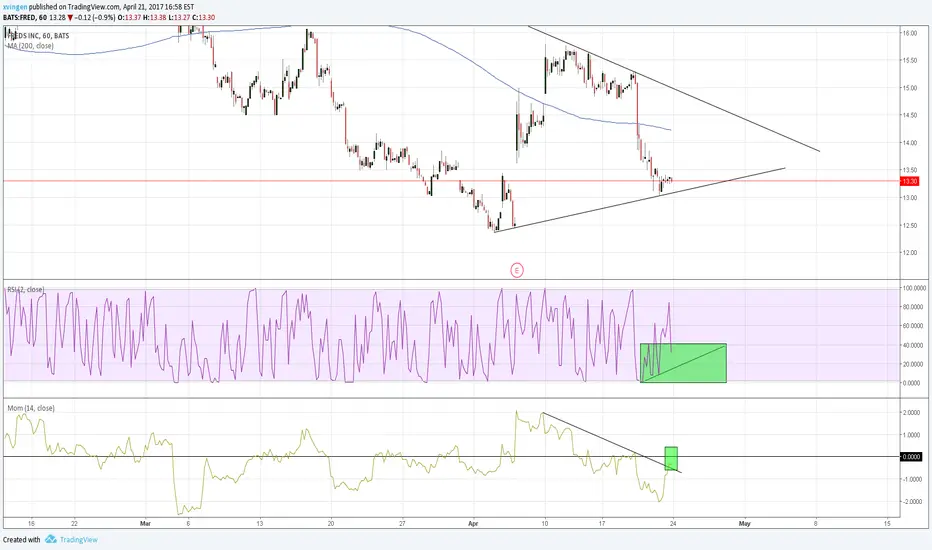Click the 40.0000 RSI axis label

tap(912, 345)
